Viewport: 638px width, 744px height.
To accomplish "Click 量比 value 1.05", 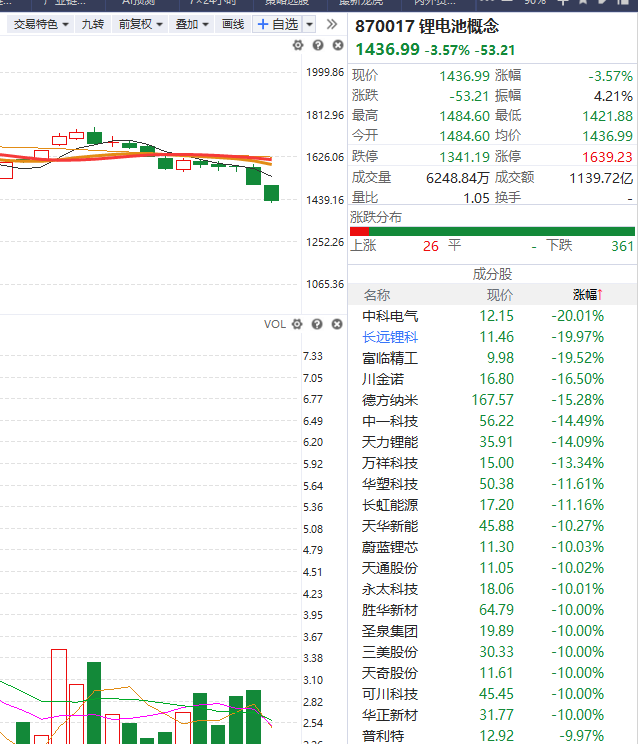I will (476, 198).
